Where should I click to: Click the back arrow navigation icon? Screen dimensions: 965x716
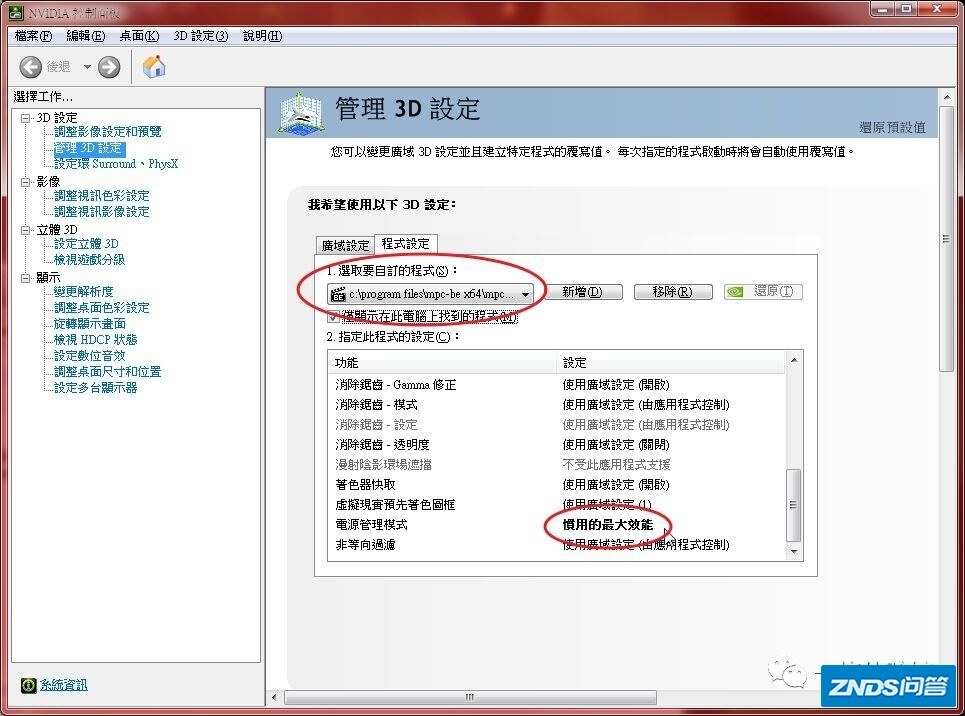30,66
